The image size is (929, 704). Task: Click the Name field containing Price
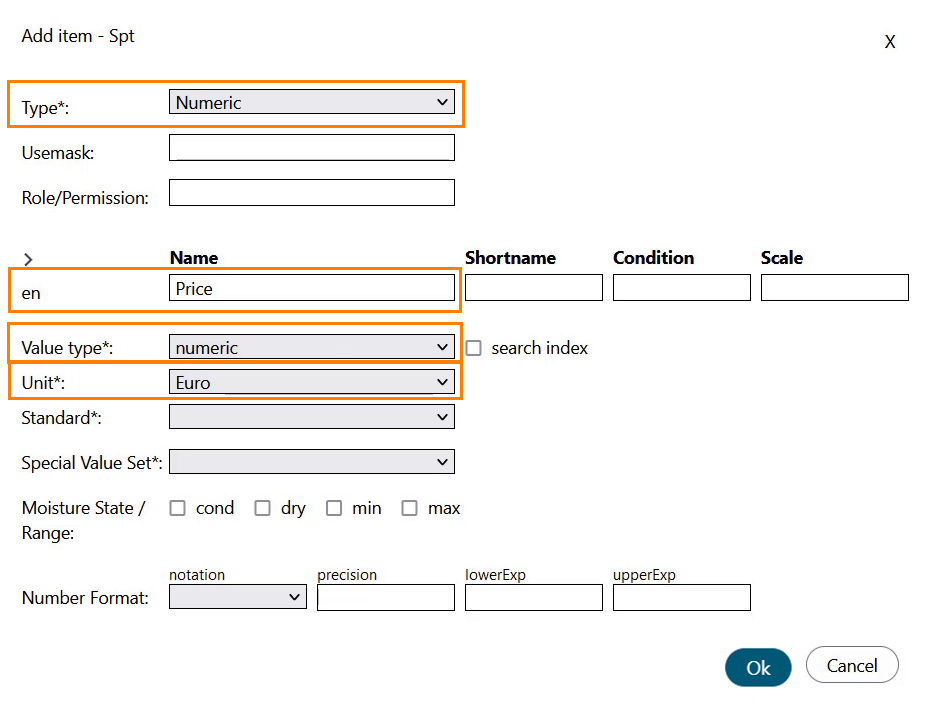pyautogui.click(x=311, y=288)
